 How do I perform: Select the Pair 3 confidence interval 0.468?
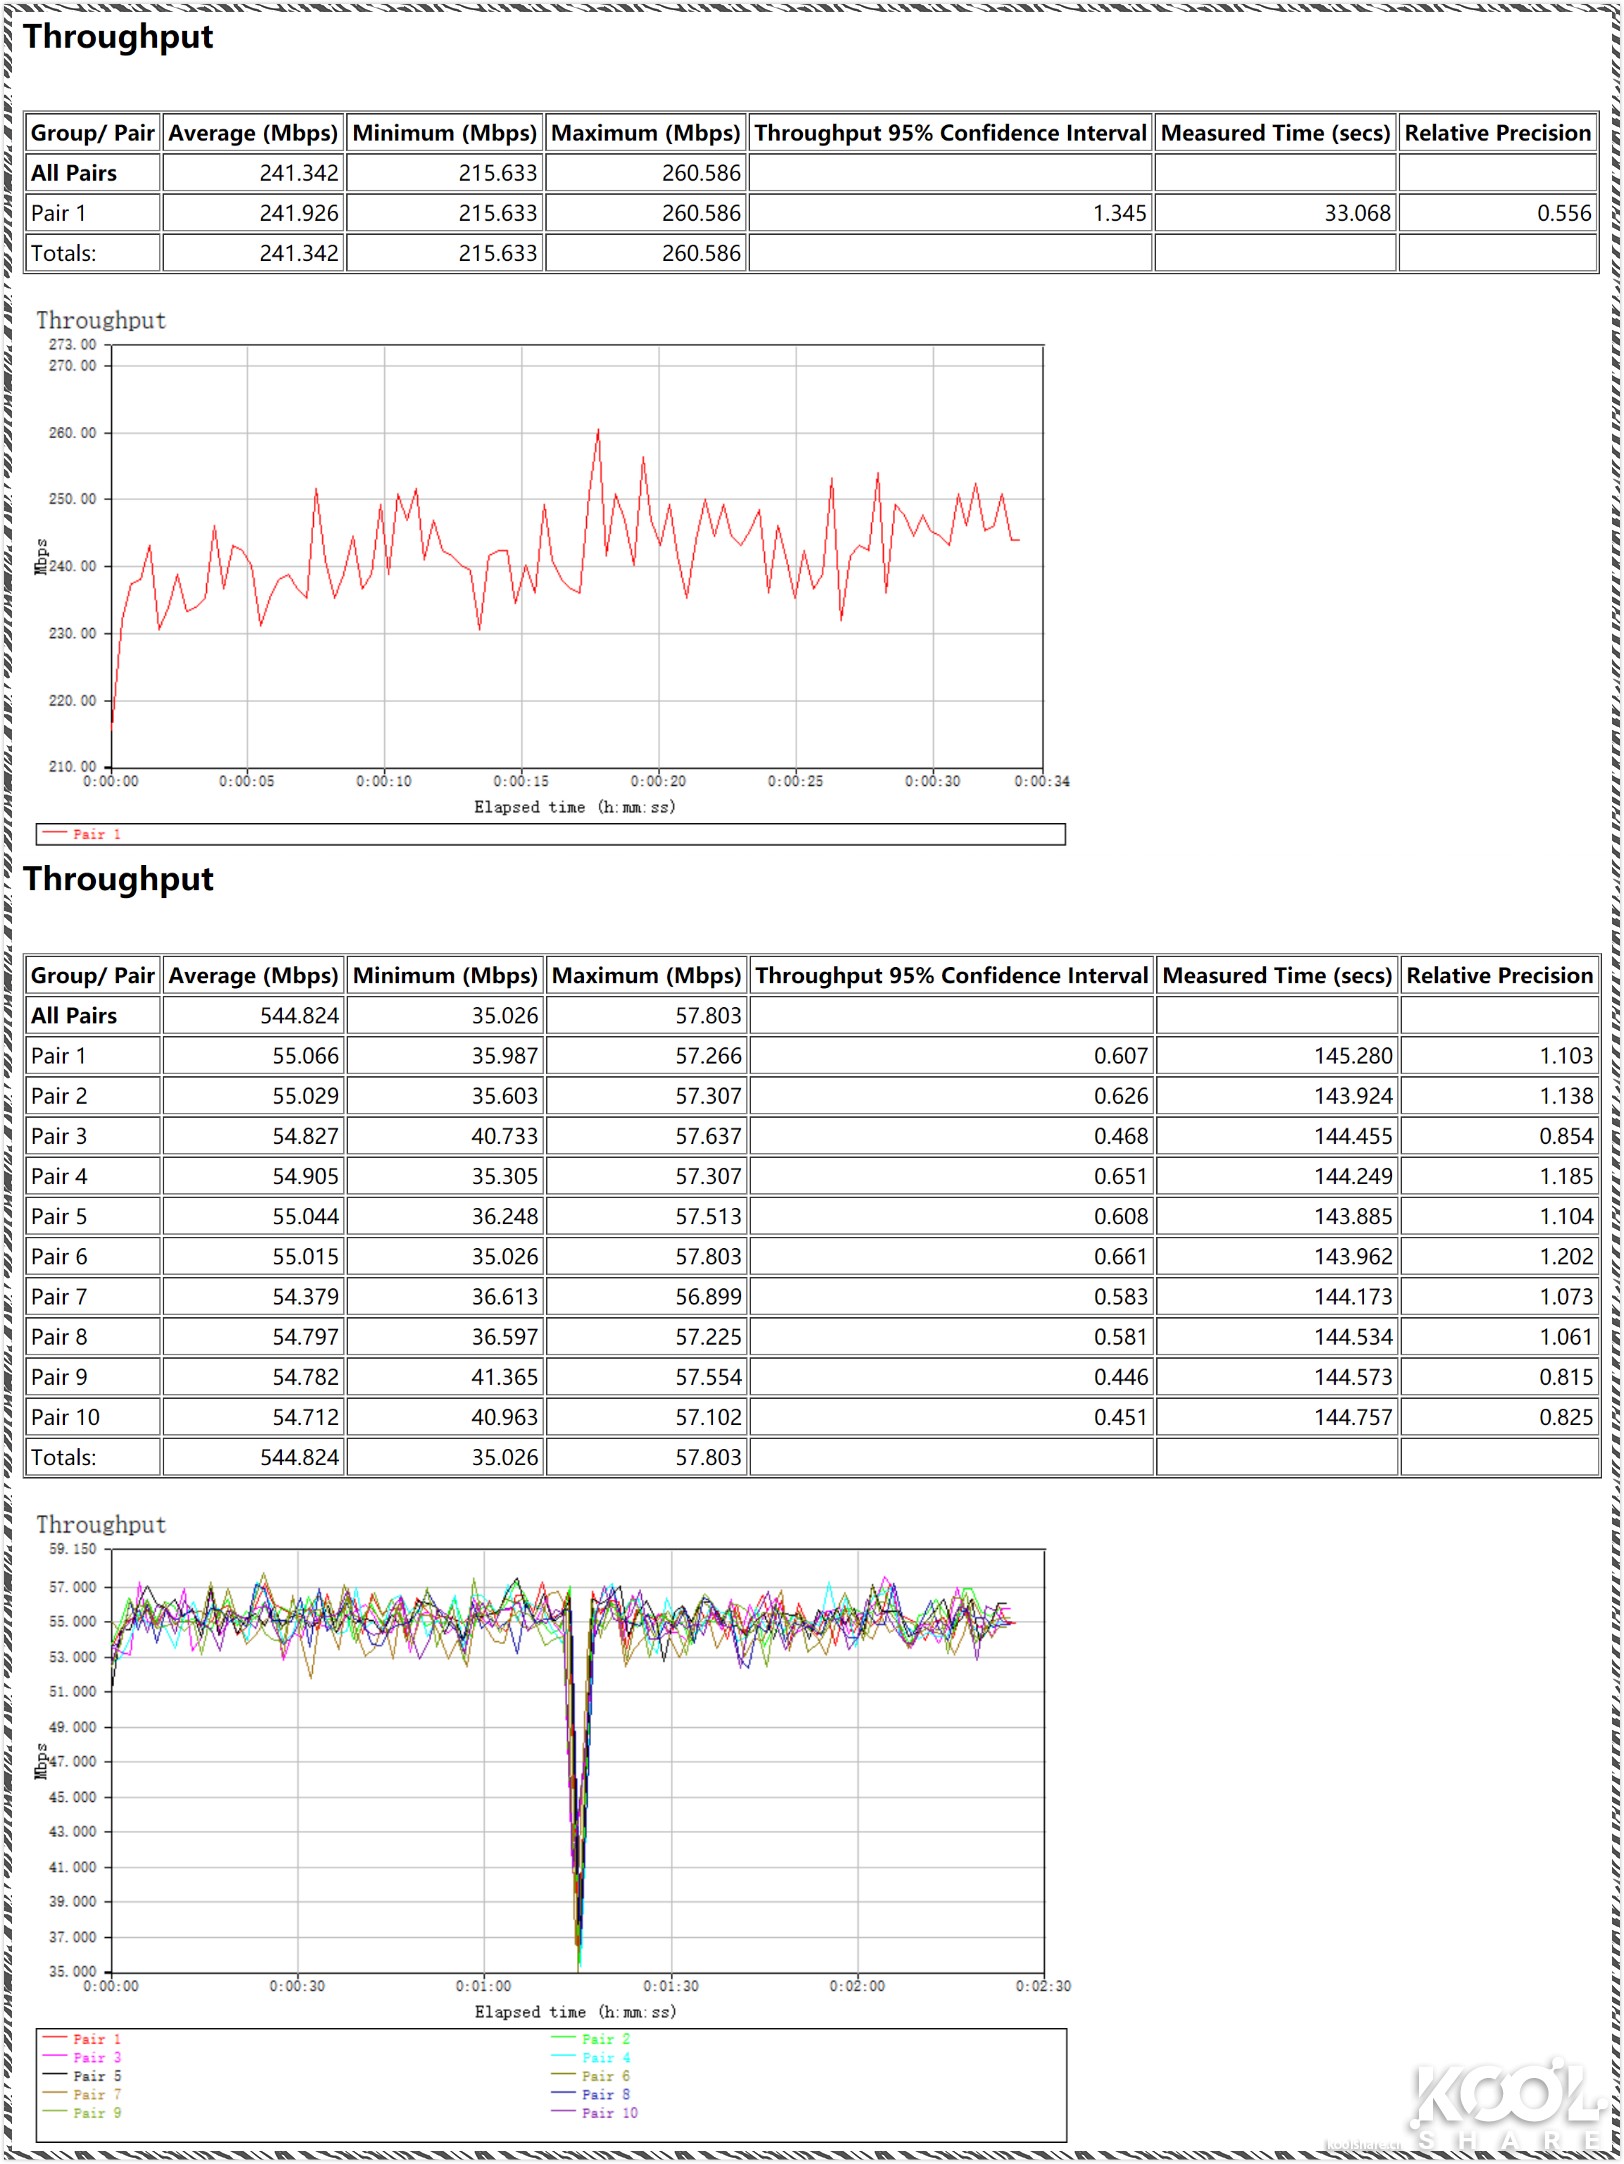pyautogui.click(x=1121, y=1136)
